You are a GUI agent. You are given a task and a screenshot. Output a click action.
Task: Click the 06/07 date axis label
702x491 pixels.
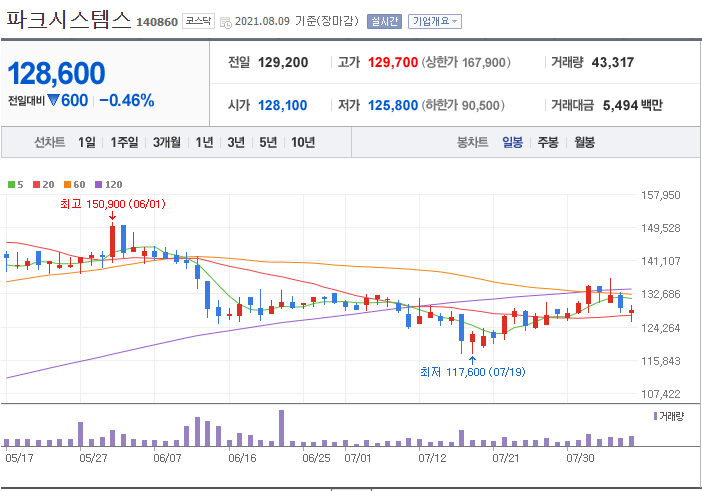click(x=167, y=458)
